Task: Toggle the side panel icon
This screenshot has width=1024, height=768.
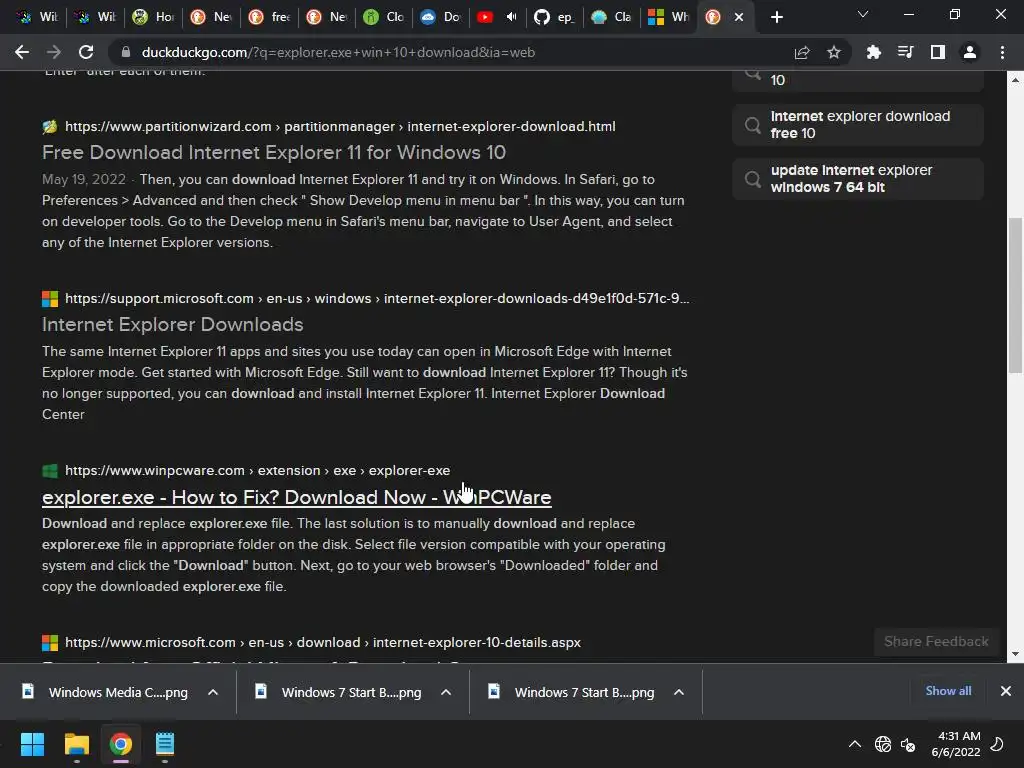Action: [x=937, y=52]
